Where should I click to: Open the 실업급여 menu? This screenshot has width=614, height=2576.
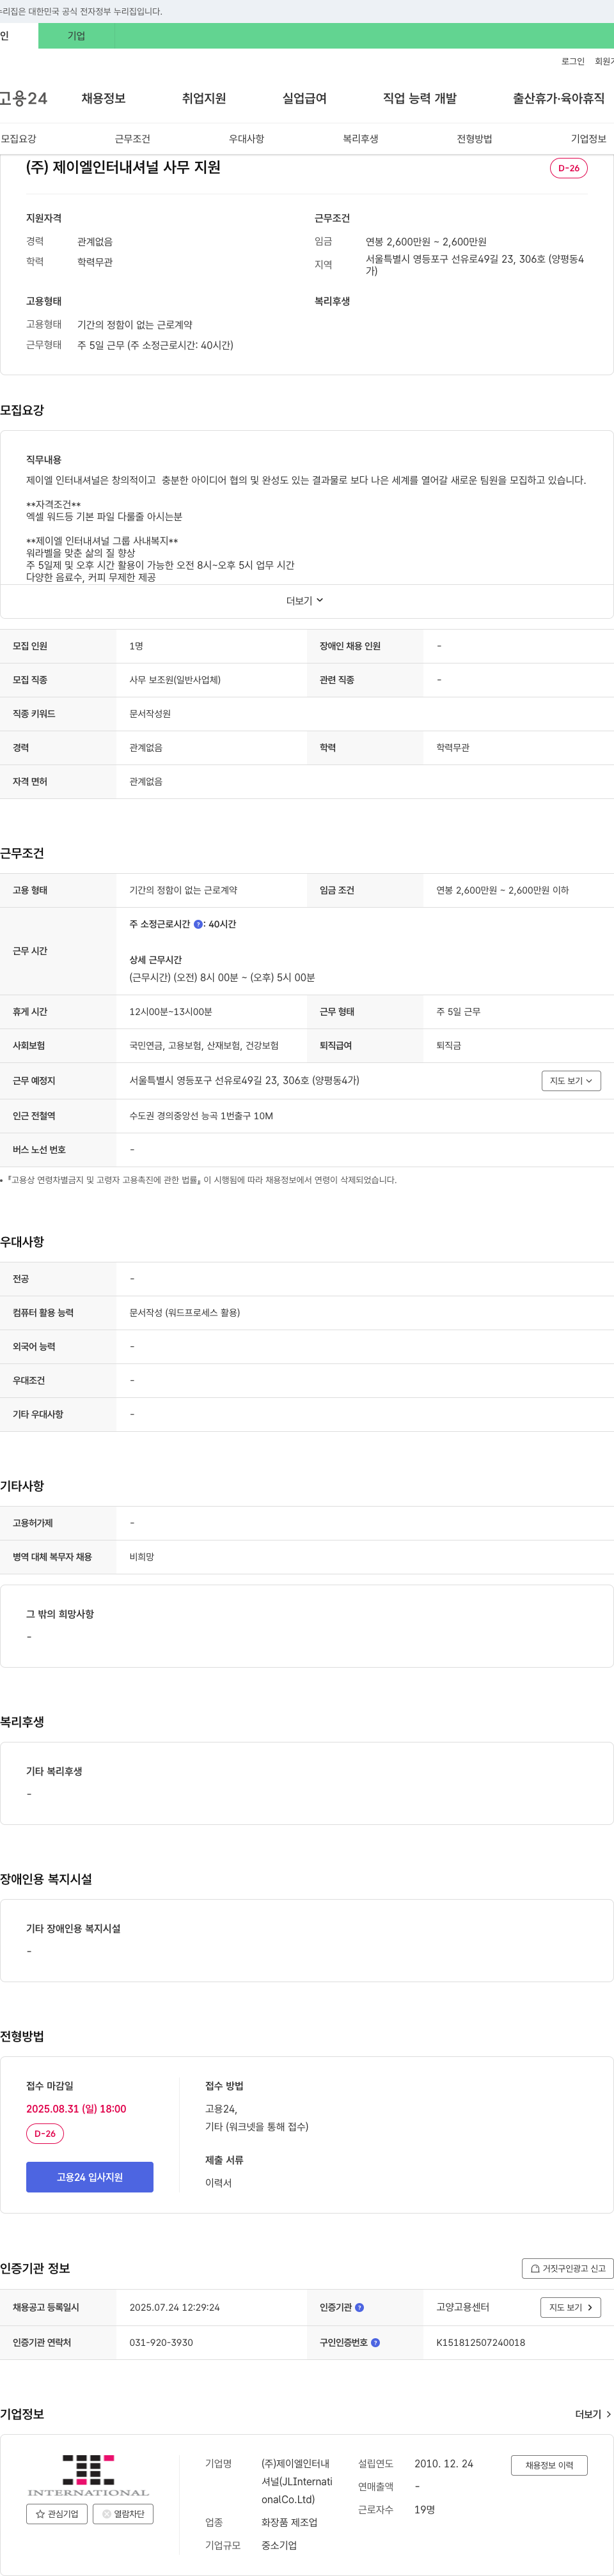coord(305,98)
